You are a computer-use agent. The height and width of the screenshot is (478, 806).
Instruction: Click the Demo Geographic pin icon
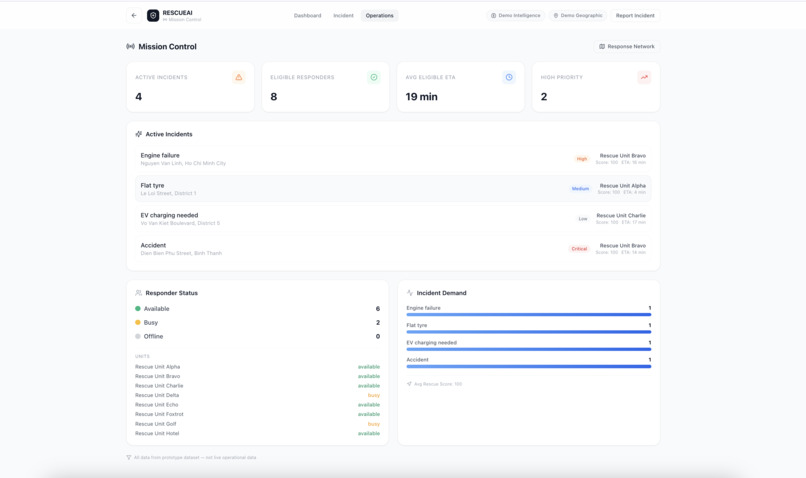[556, 15]
